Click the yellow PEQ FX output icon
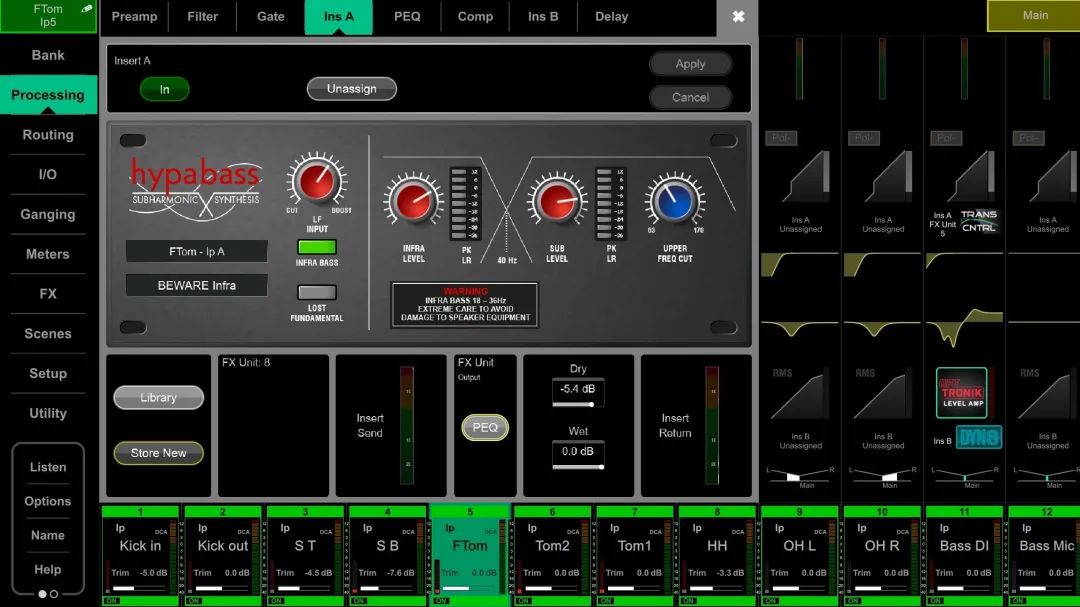This screenshot has height=607, width=1080. (x=485, y=427)
